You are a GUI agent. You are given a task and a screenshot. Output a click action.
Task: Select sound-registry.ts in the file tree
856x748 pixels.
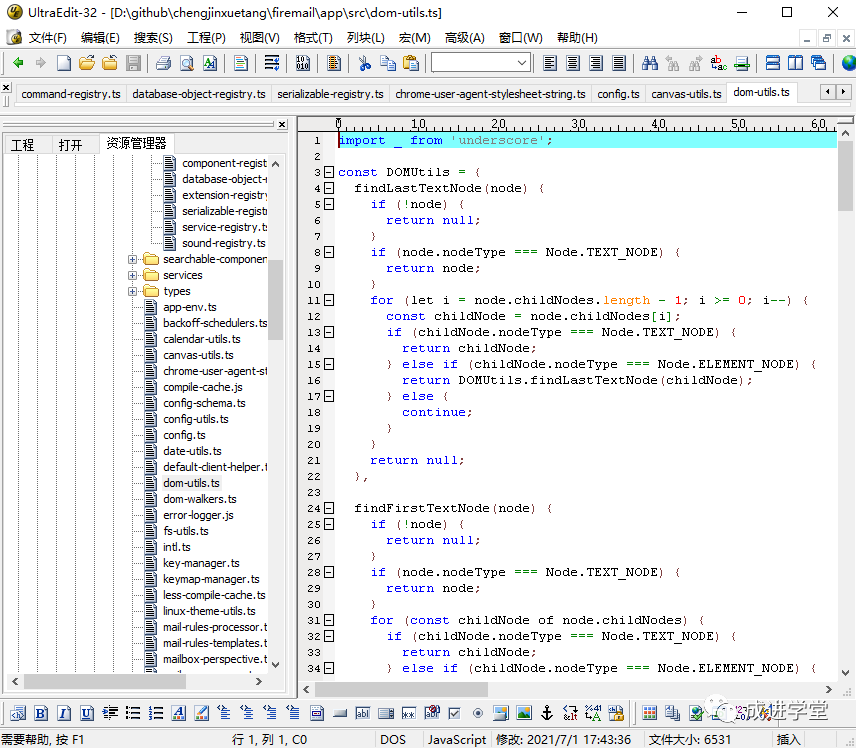click(x=223, y=243)
